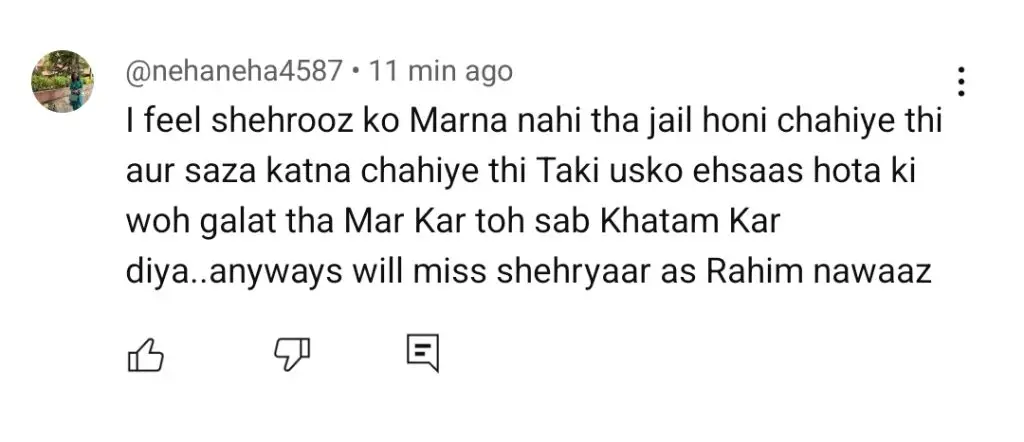Click the line beginning "woh galat tha"

pyautogui.click(x=453, y=222)
